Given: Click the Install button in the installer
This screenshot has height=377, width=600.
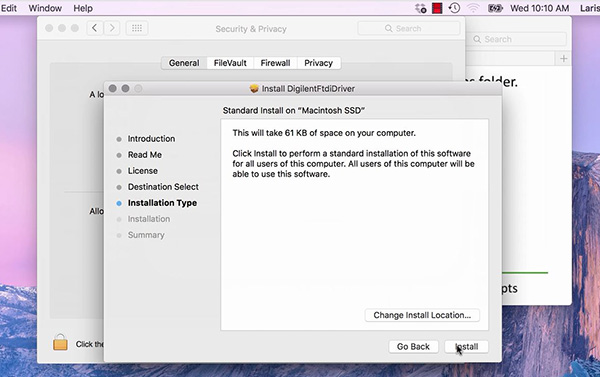Looking at the screenshot, I should (466, 347).
